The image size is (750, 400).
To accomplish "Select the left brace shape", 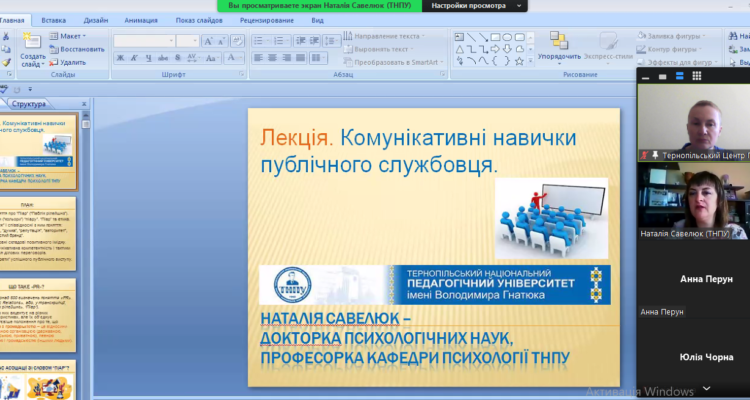I will point(496,61).
